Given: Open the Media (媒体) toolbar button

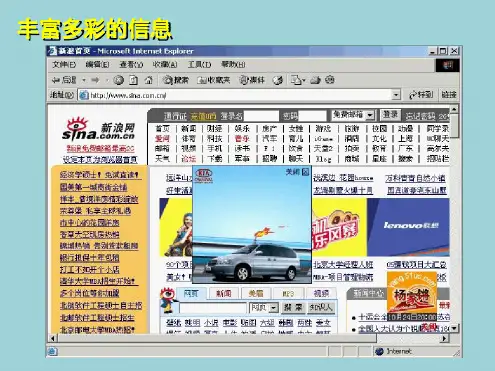Looking at the screenshot, I should click(252, 80).
